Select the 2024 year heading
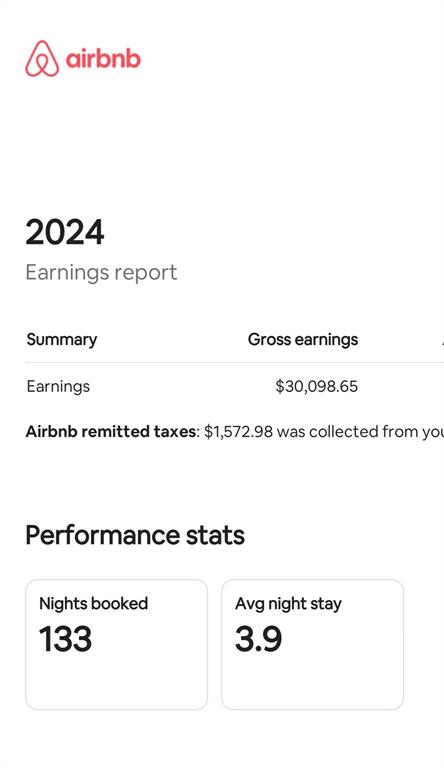 coord(65,232)
